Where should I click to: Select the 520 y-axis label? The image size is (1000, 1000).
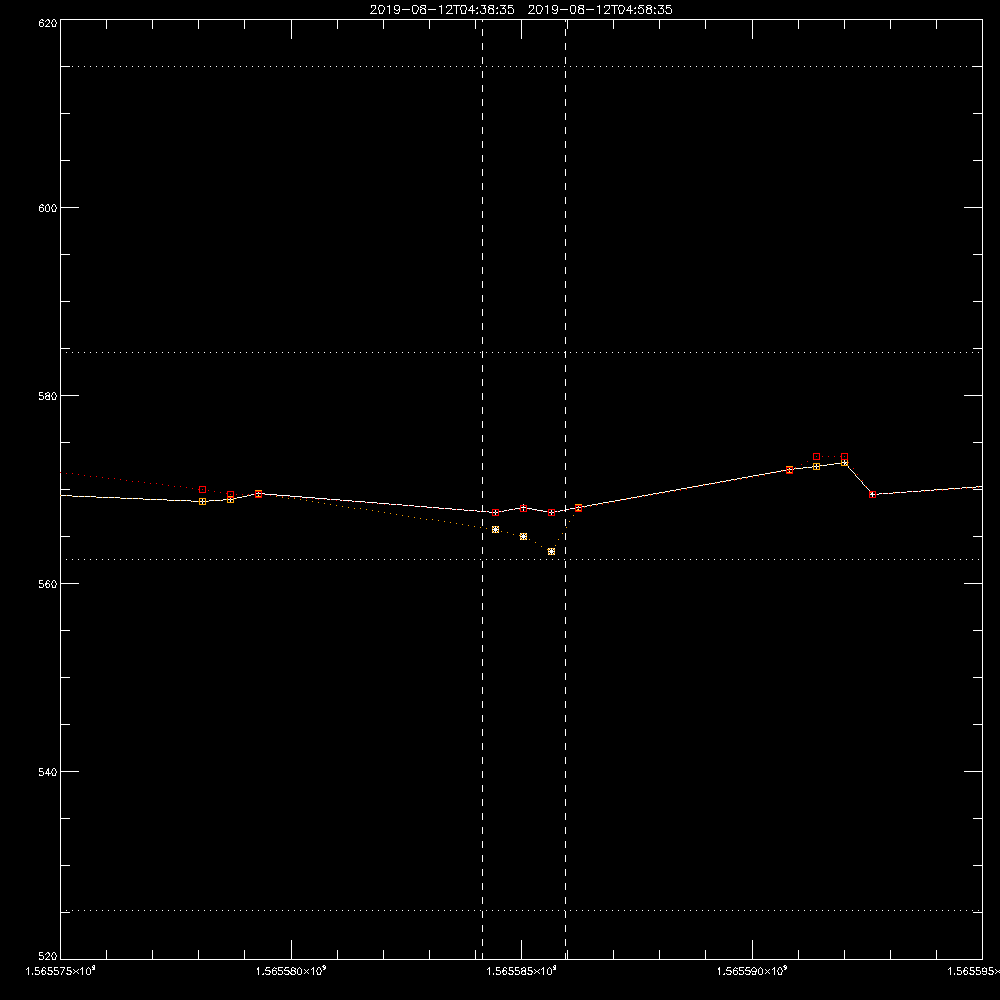(48, 956)
